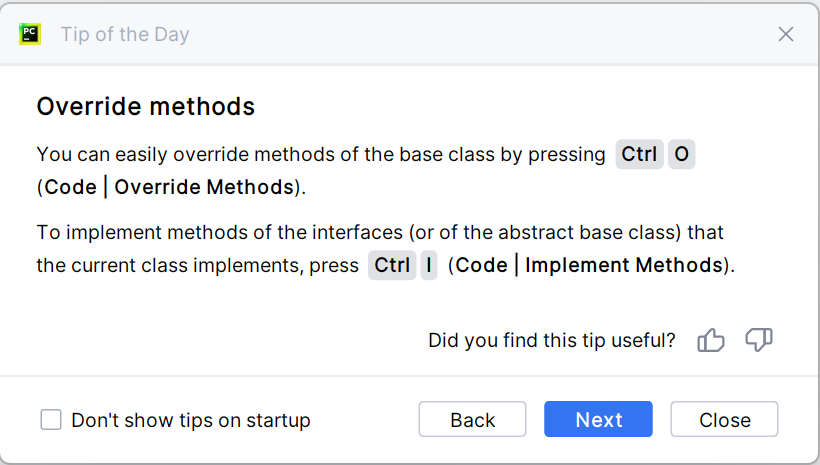Image resolution: width=820 pixels, height=465 pixels.
Task: Click the I shortcut key badge
Action: click(429, 265)
